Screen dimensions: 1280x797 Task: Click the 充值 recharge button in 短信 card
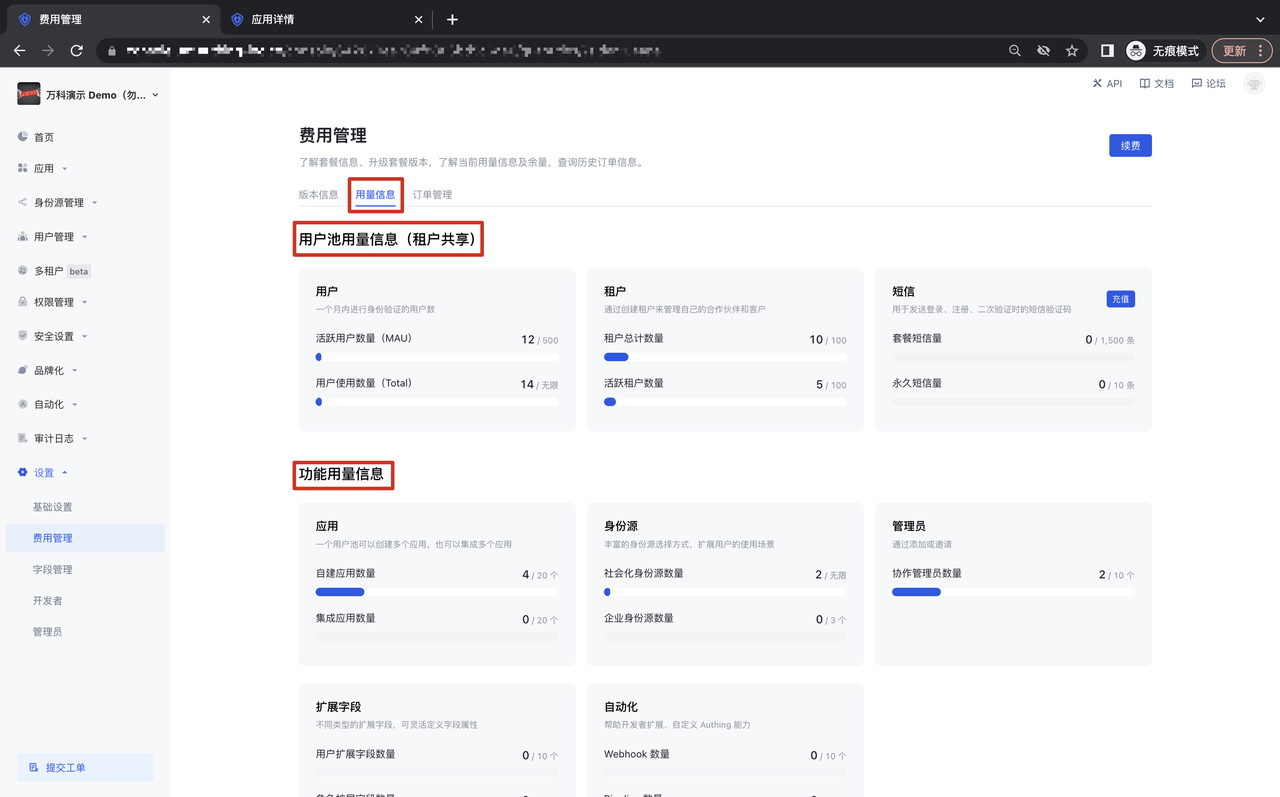1120,299
